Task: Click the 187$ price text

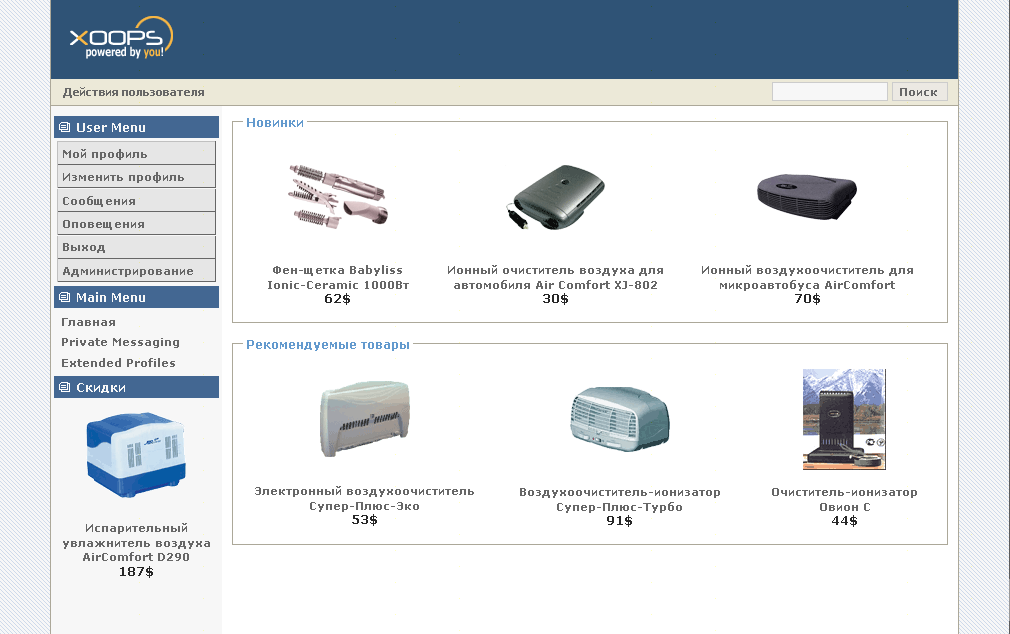Action: coord(136,571)
